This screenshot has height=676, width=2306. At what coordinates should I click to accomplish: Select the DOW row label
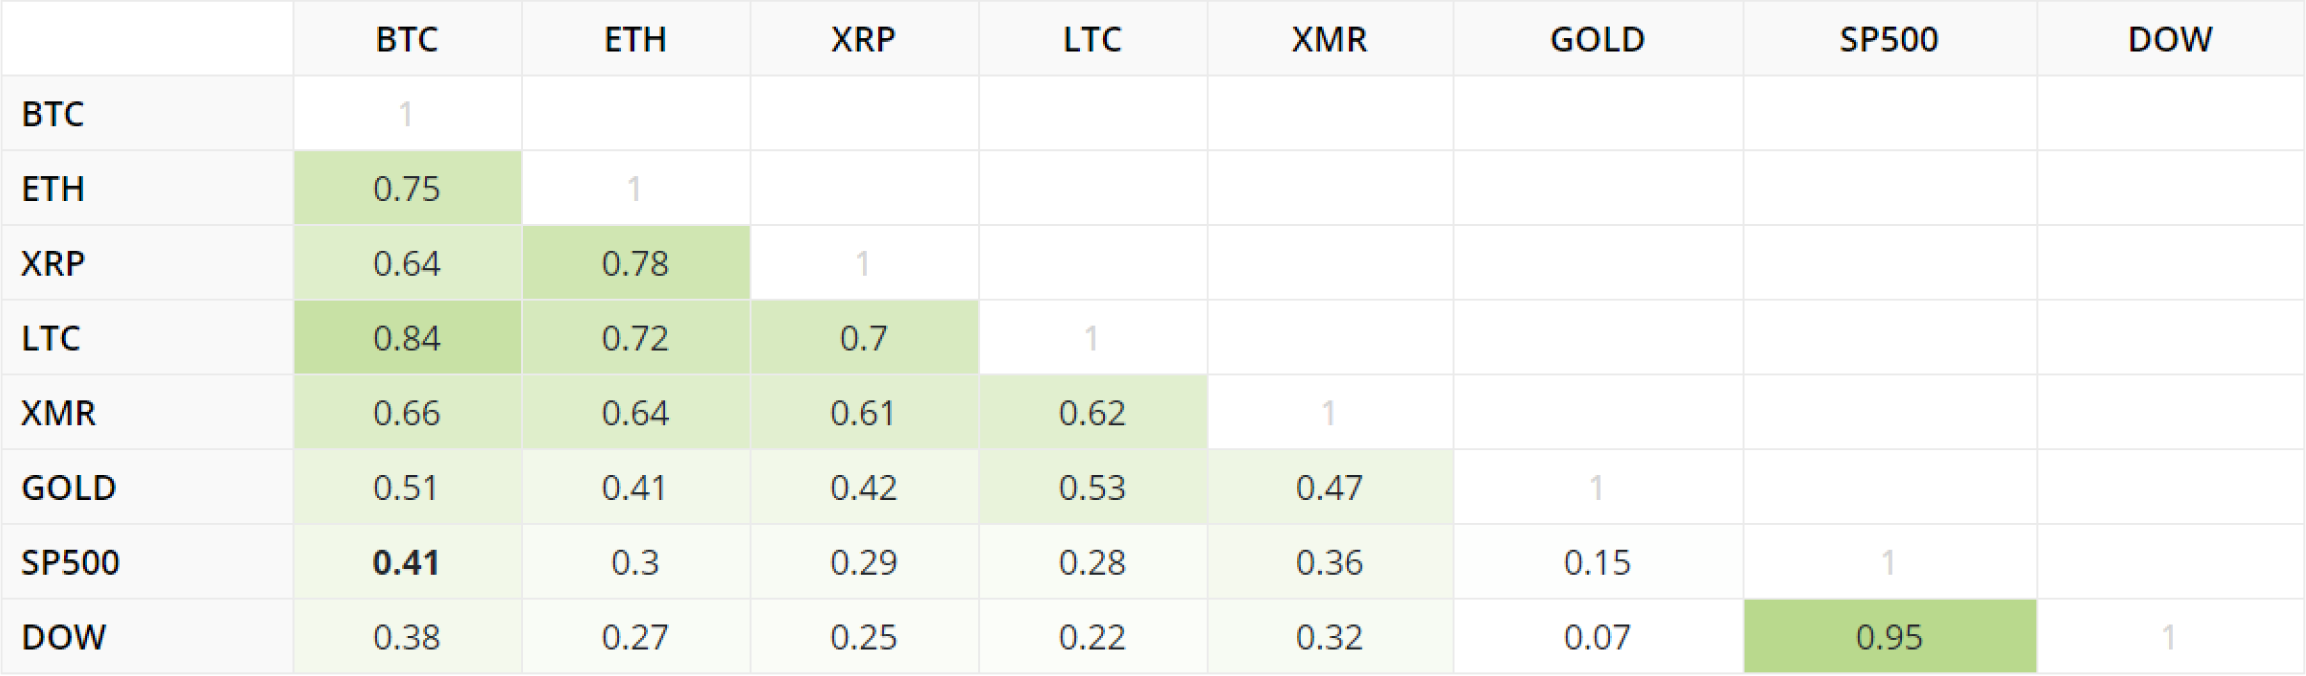64,637
